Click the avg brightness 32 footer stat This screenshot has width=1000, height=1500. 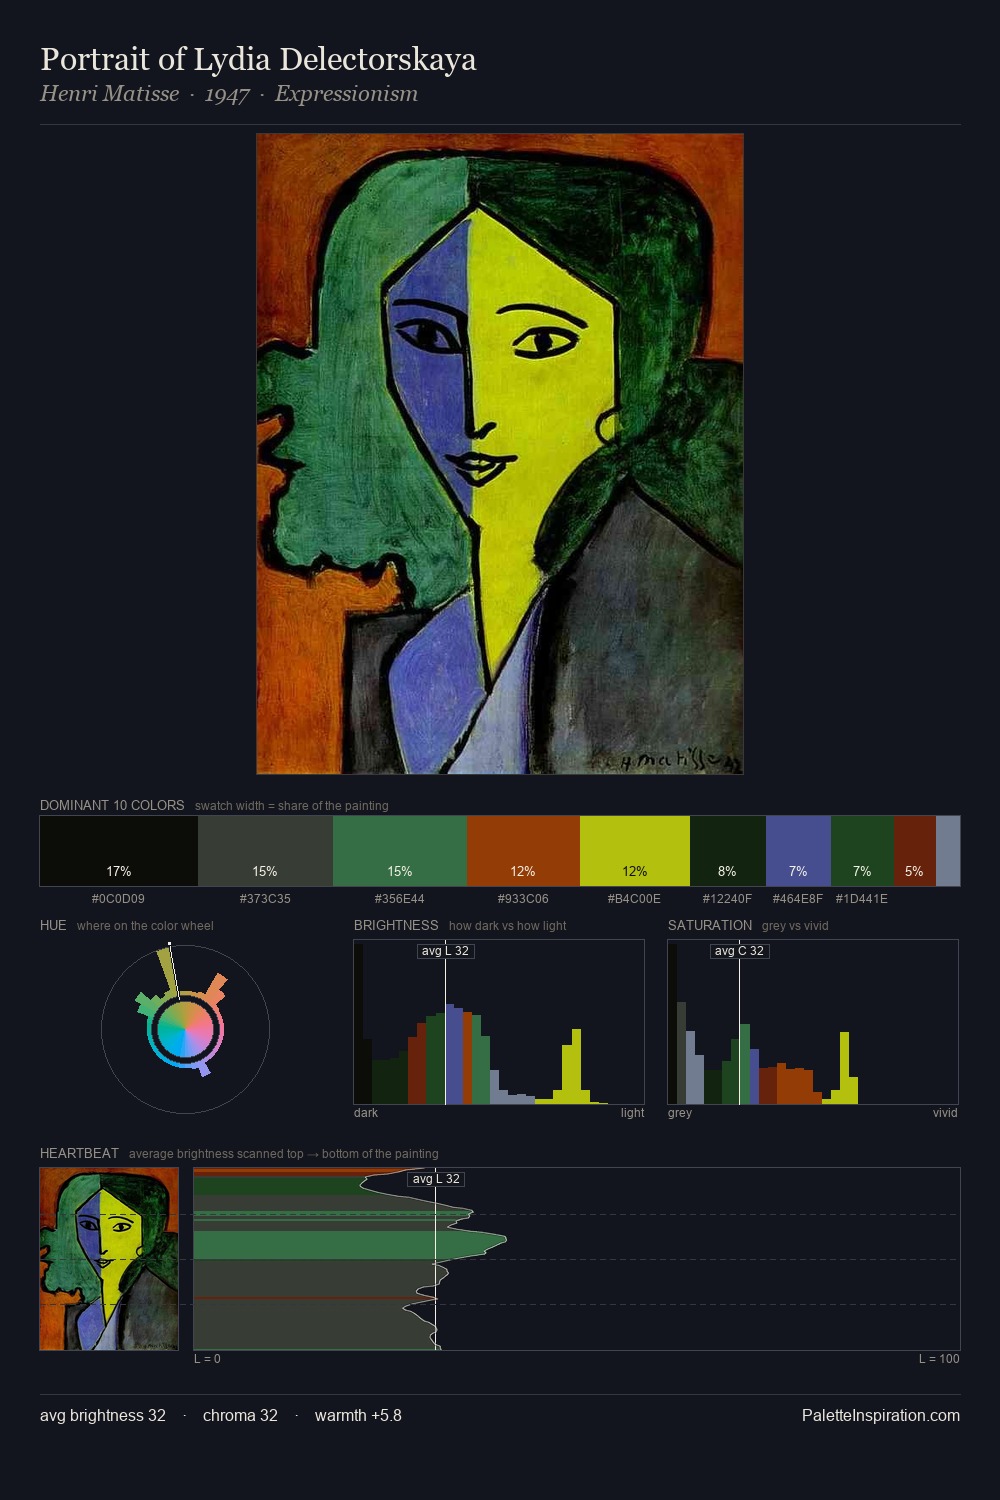point(103,1415)
